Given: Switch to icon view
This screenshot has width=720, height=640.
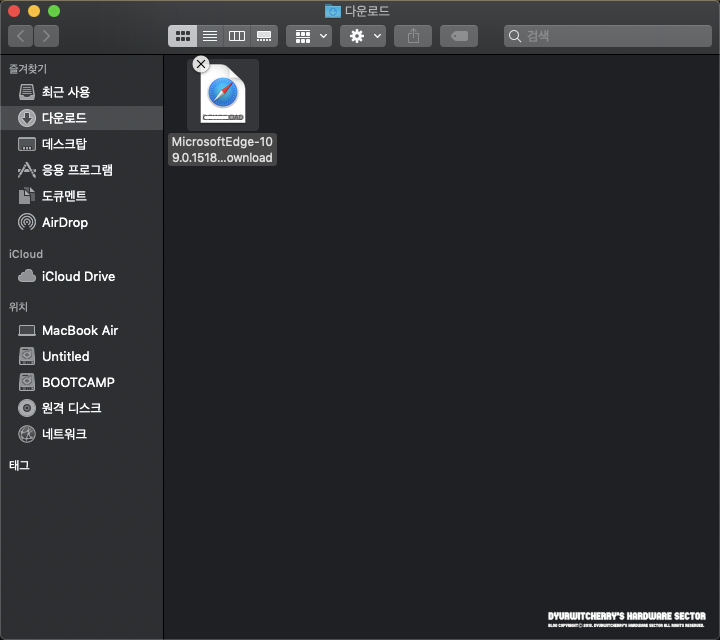Looking at the screenshot, I should pos(183,36).
